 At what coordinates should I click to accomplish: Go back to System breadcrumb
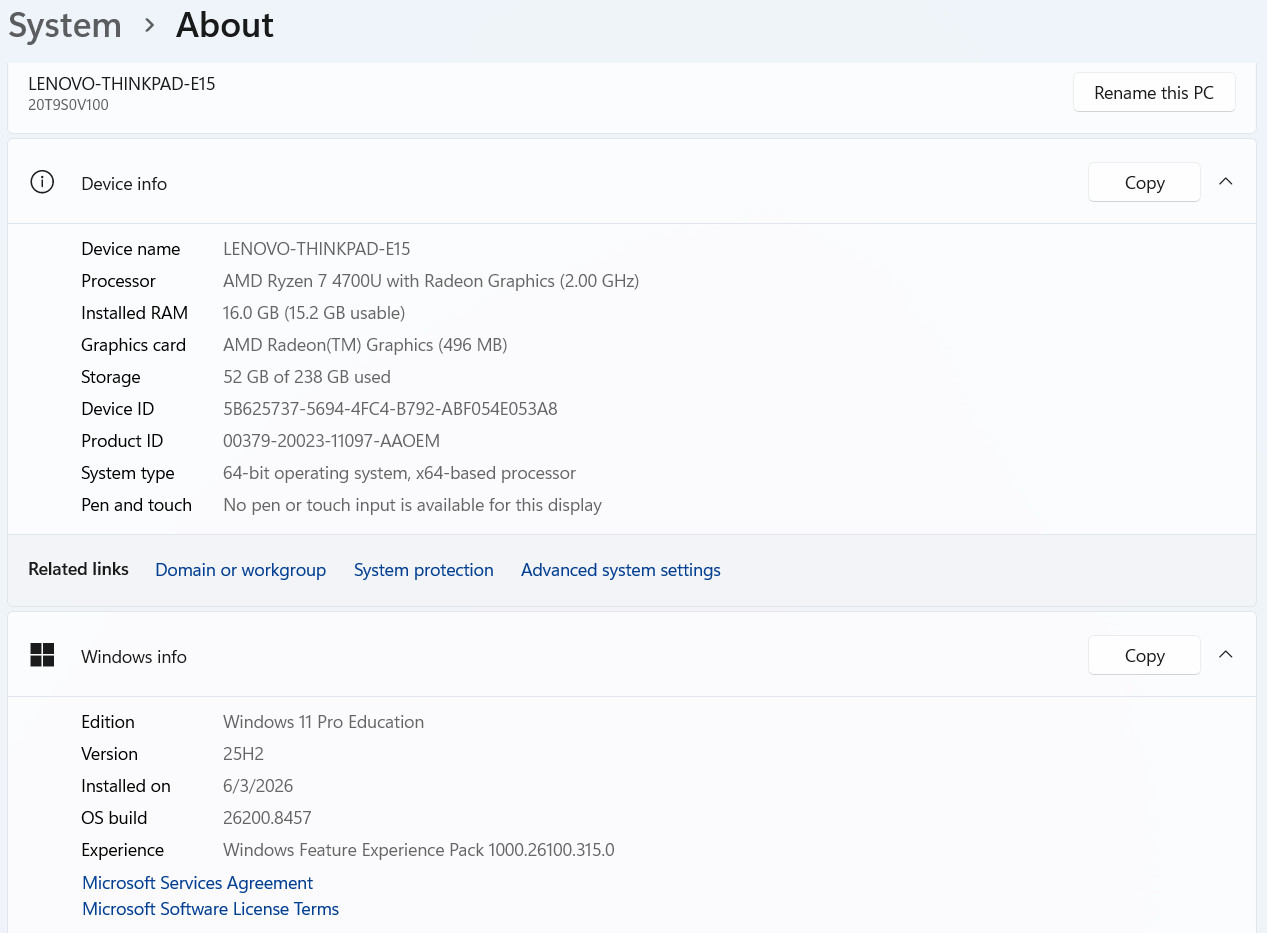tap(65, 25)
